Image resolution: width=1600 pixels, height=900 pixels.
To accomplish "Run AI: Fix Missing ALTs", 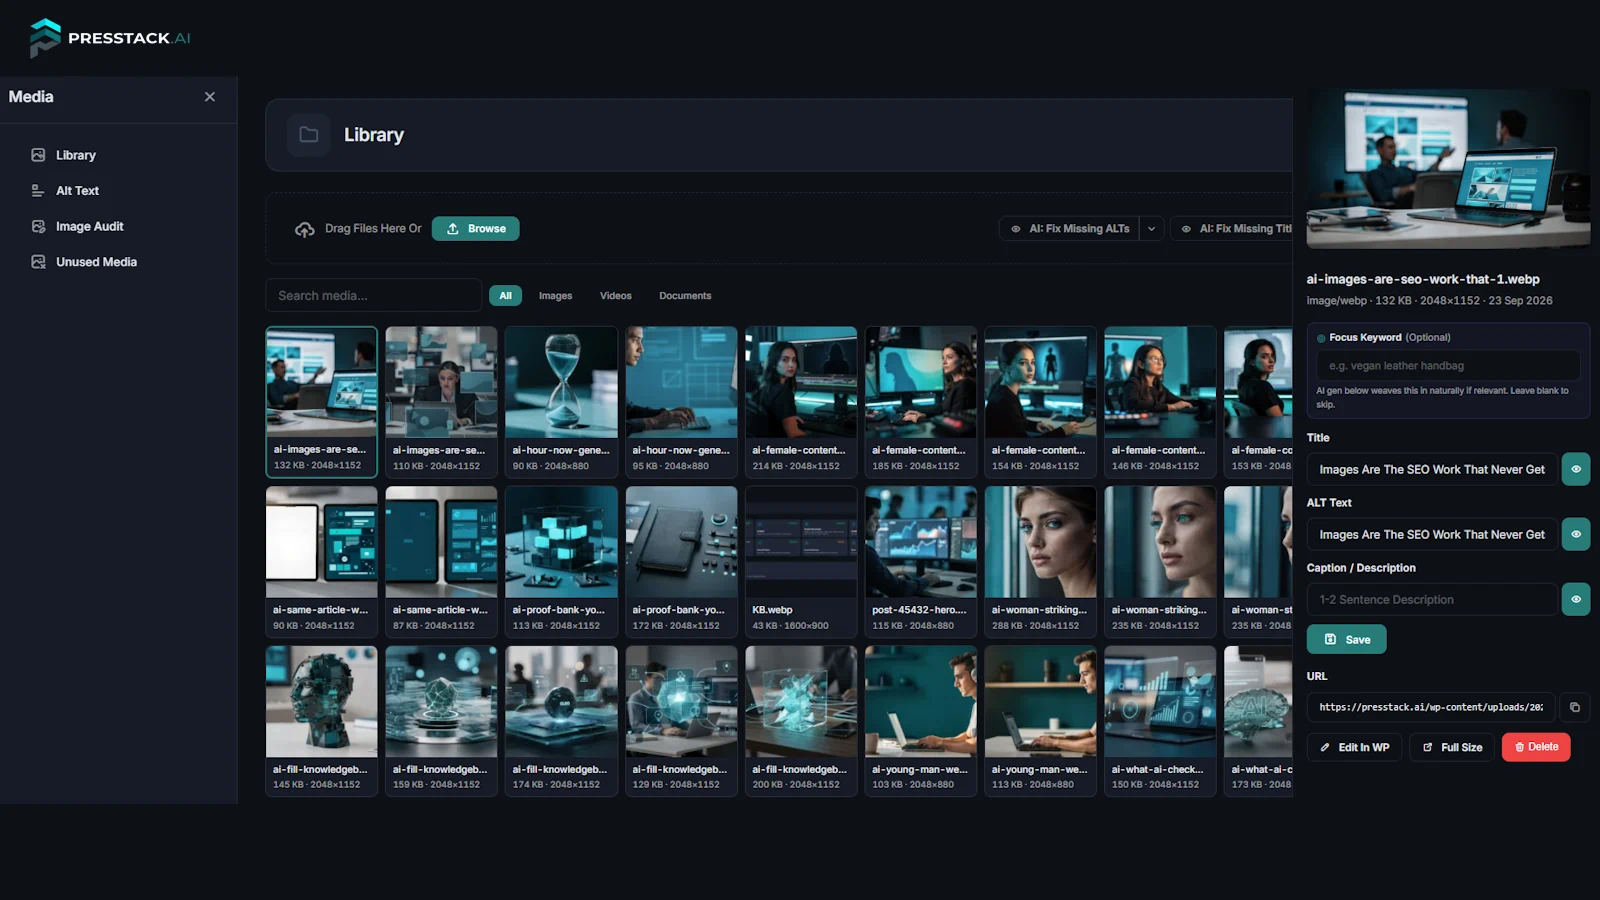I will point(1069,229).
